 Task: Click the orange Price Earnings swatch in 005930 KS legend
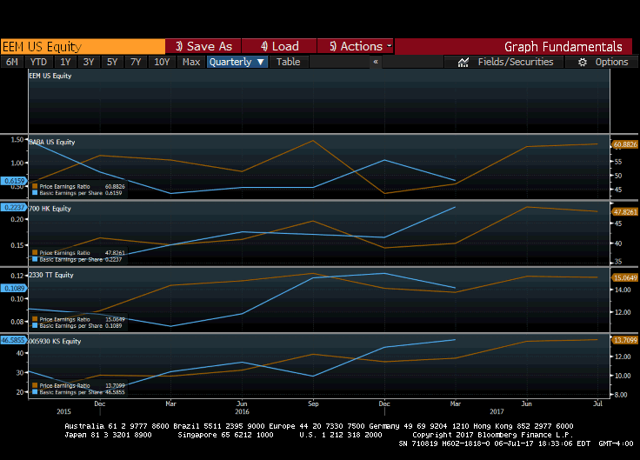(x=35, y=385)
